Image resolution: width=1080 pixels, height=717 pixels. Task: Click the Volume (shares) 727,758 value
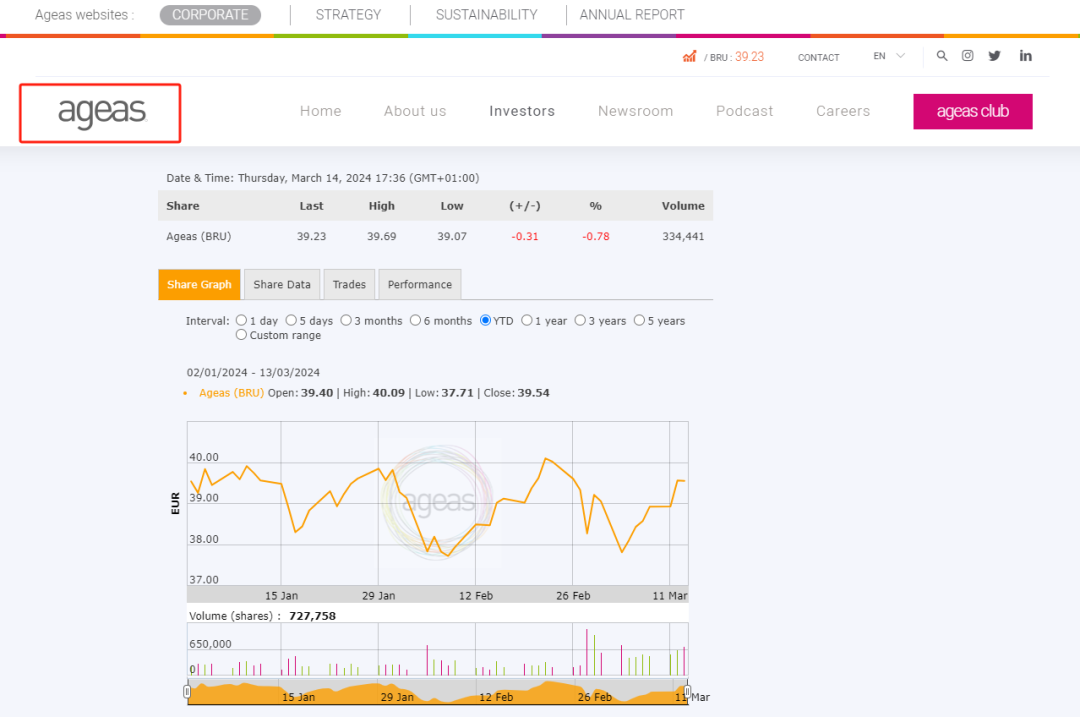point(313,616)
